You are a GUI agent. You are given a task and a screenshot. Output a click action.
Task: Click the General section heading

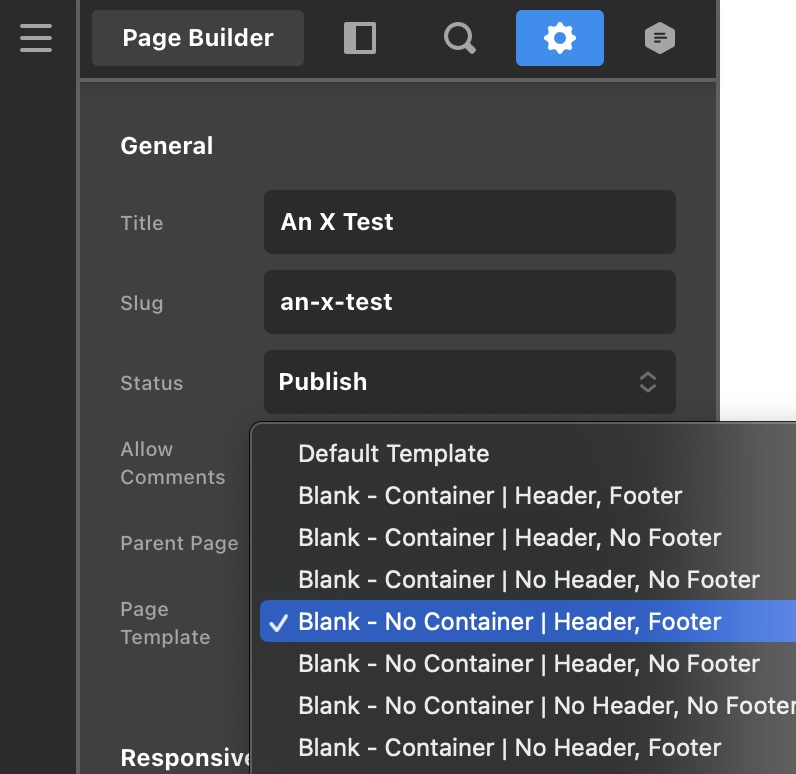[166, 146]
